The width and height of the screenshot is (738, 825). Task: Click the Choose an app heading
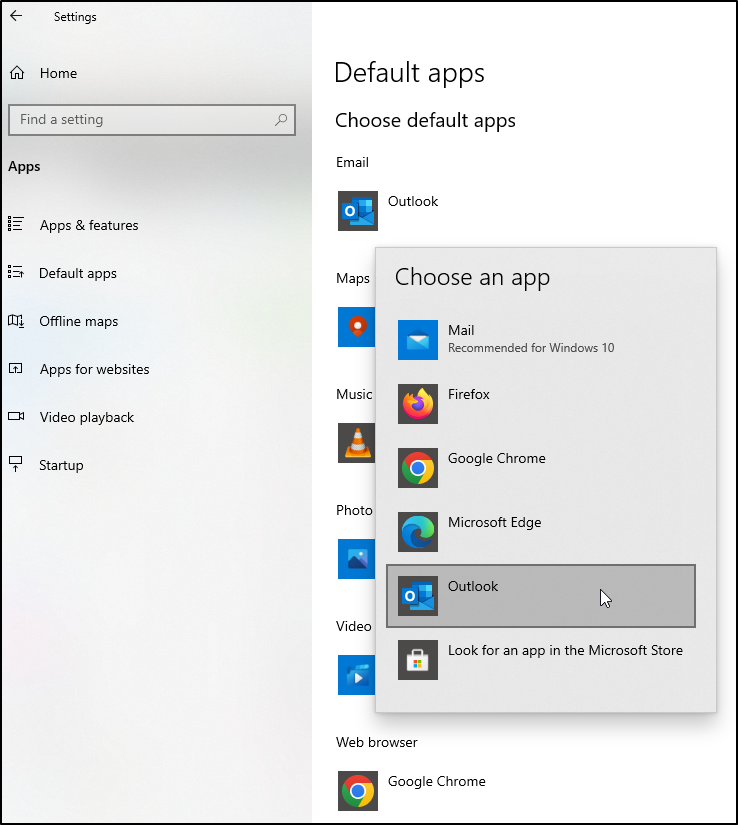pyautogui.click(x=472, y=277)
